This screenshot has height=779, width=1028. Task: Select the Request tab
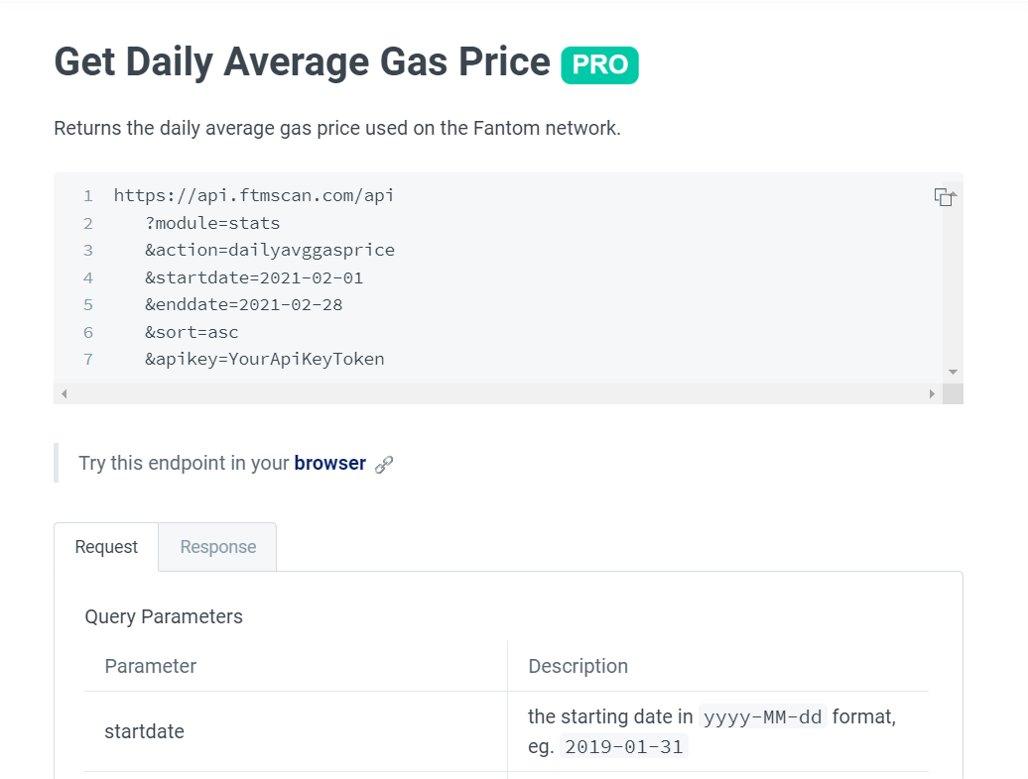[106, 547]
